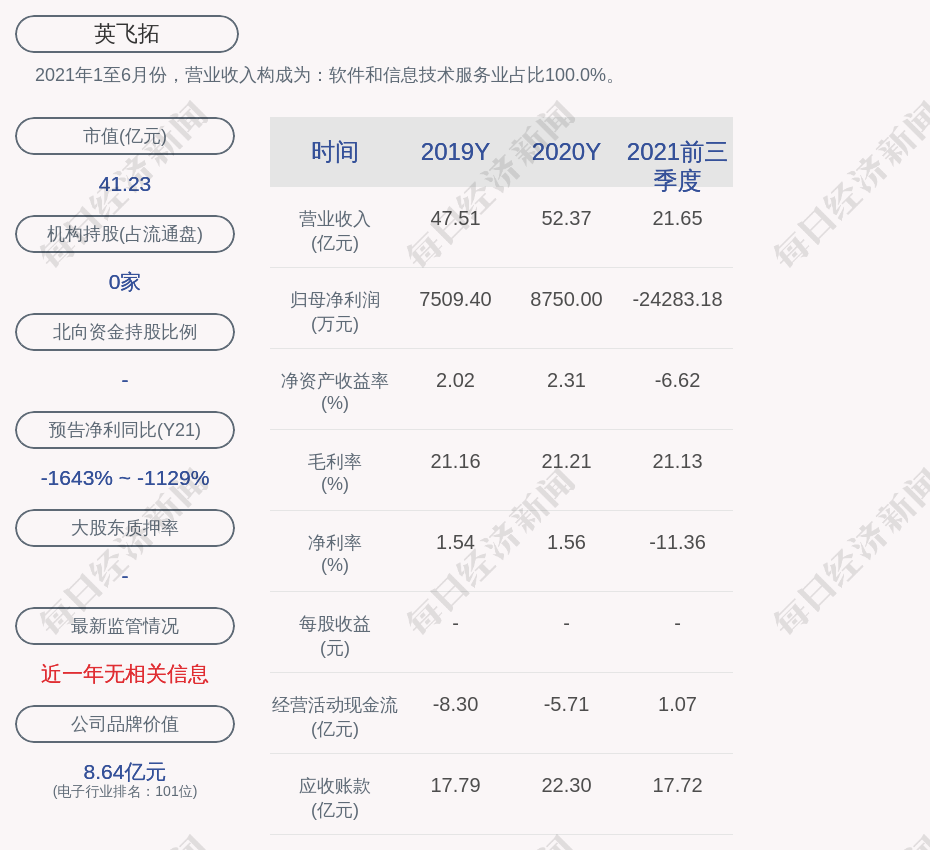
Task: Click the receivables value 17.72
Action: (x=677, y=785)
